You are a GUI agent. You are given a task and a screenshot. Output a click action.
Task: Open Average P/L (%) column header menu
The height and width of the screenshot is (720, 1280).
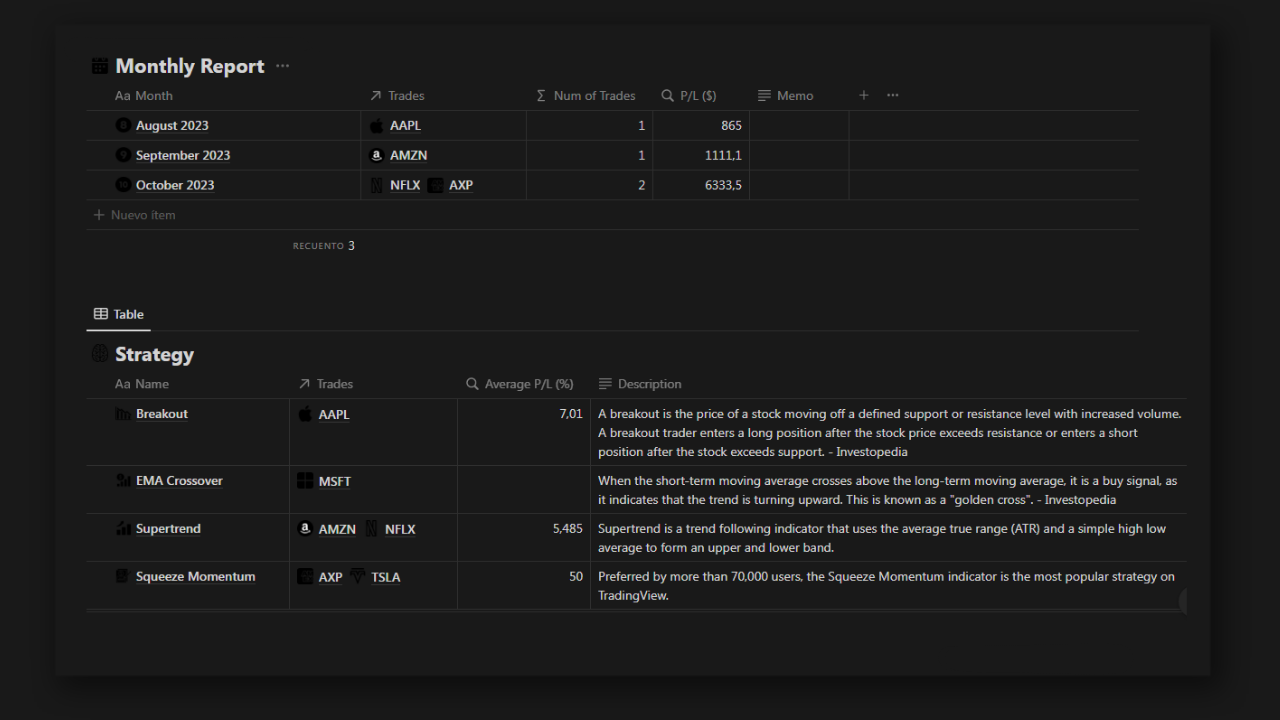[520, 384]
